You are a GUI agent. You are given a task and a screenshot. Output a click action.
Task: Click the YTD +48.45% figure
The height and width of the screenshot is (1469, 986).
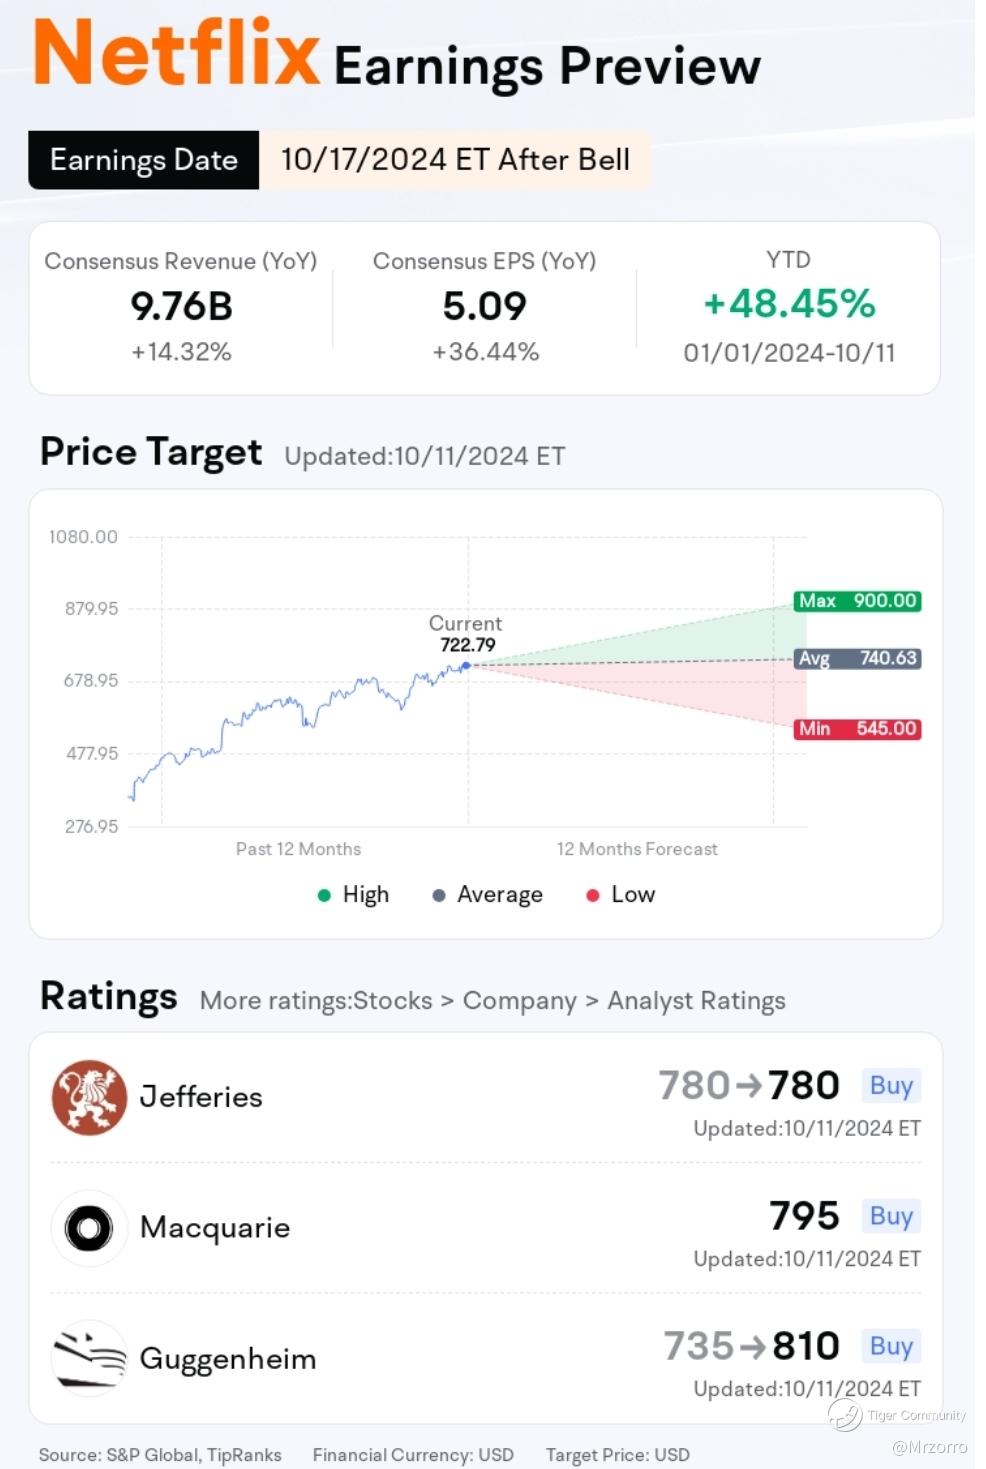point(789,304)
